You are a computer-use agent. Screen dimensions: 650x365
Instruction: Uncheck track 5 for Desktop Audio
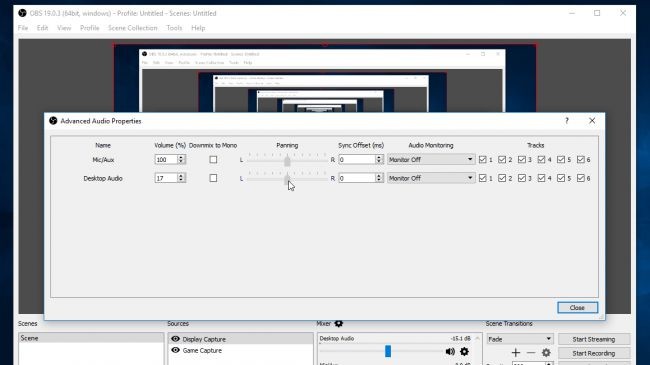561,178
